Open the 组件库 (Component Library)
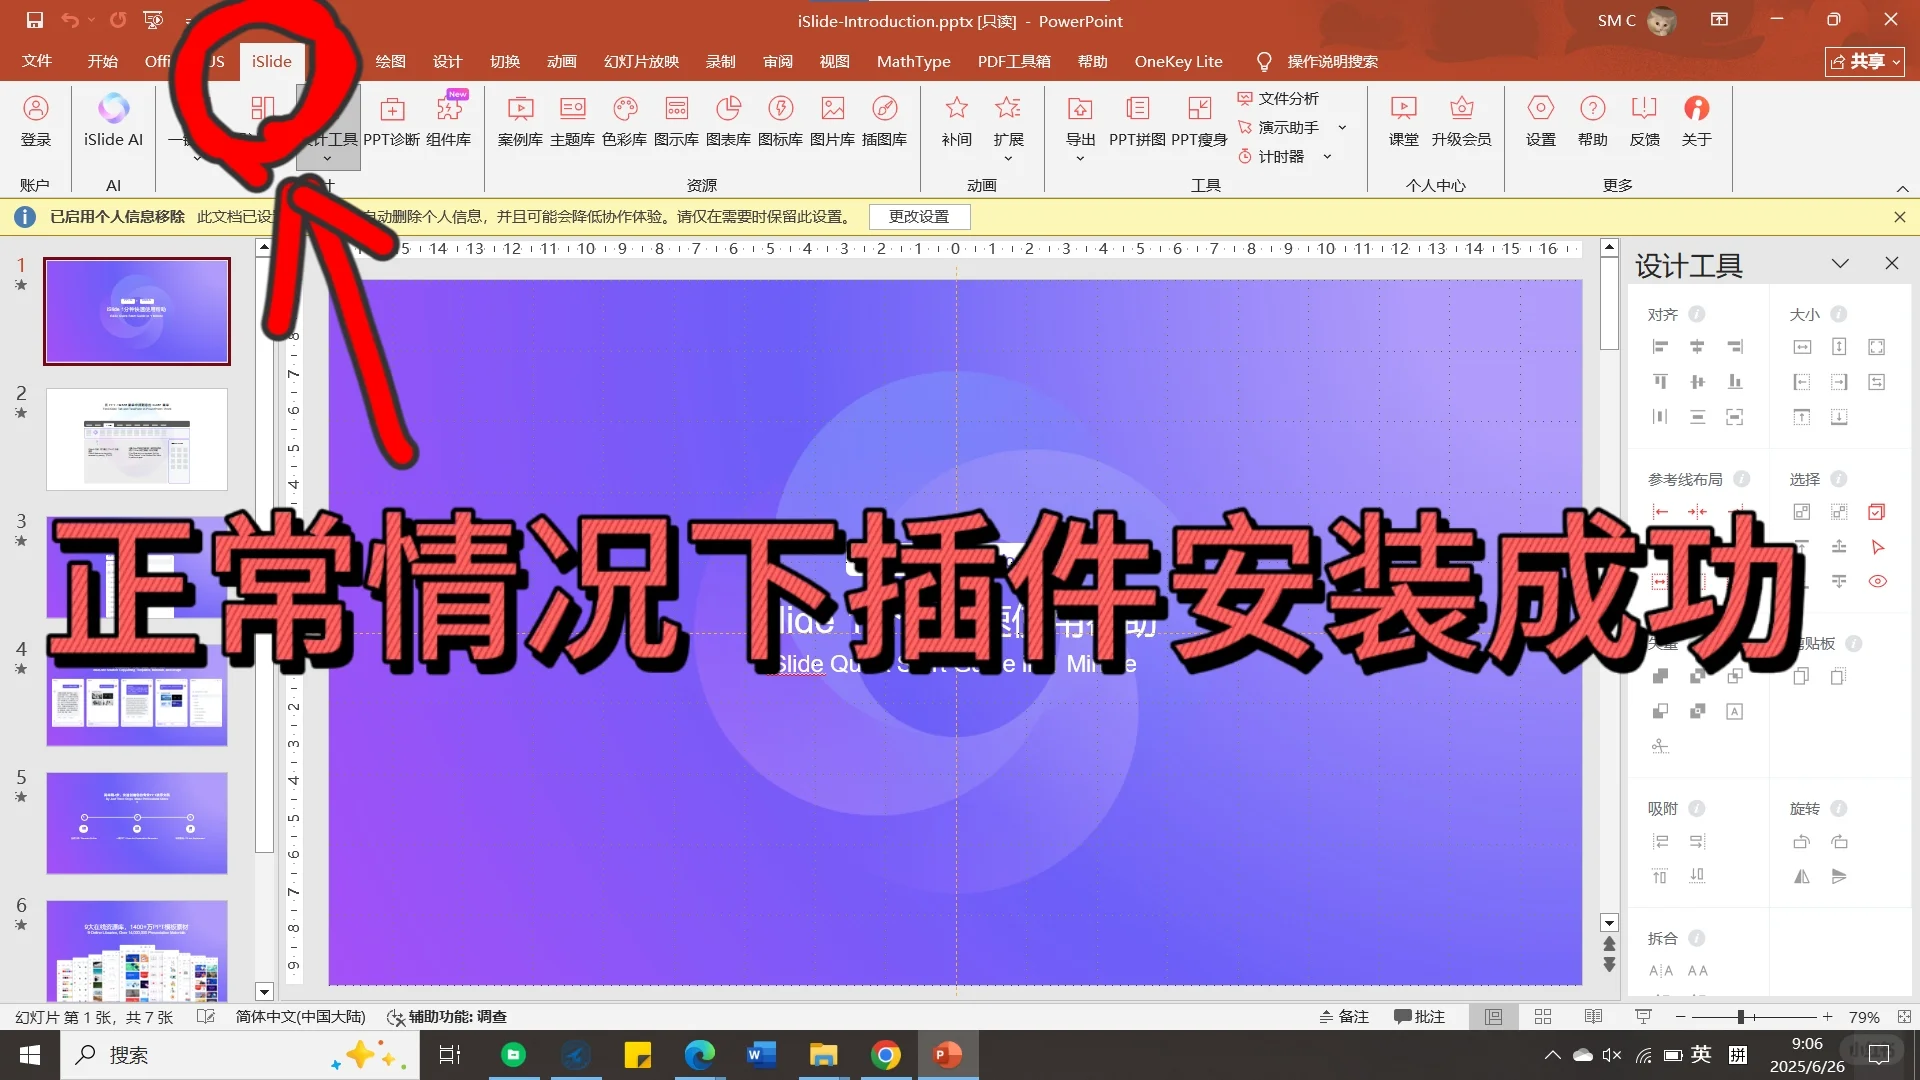1920x1080 pixels. point(449,120)
